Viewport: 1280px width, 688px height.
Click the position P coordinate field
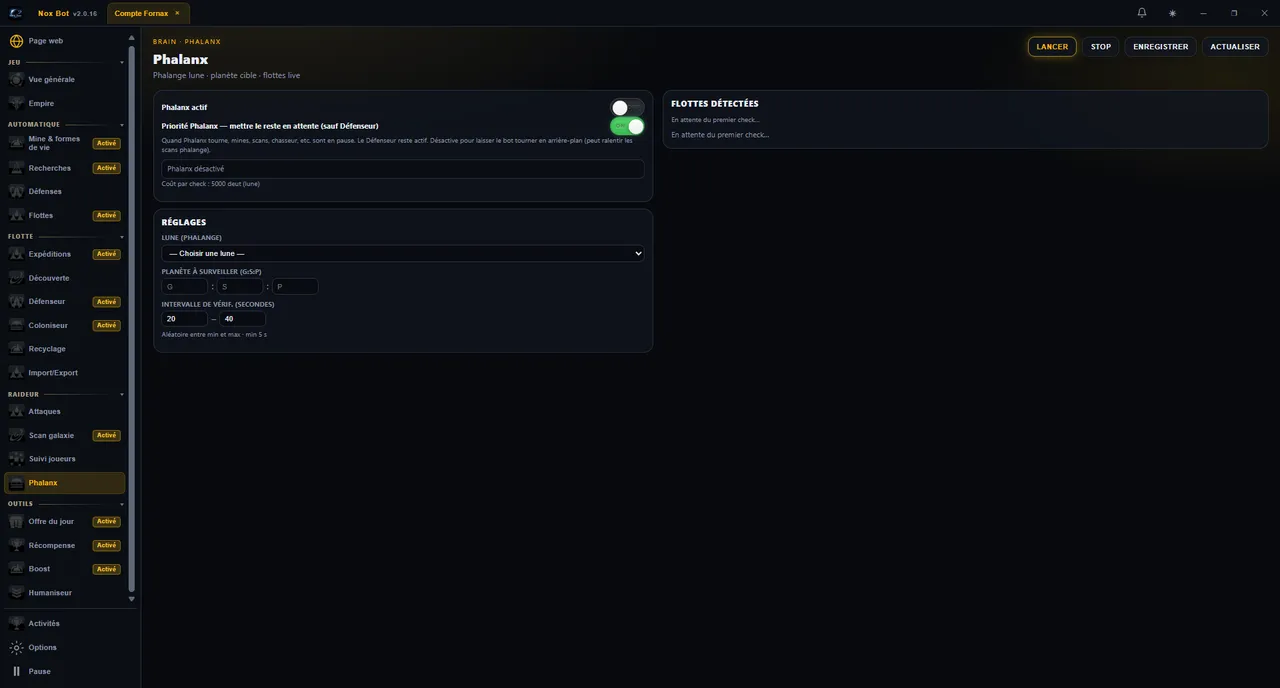click(295, 286)
